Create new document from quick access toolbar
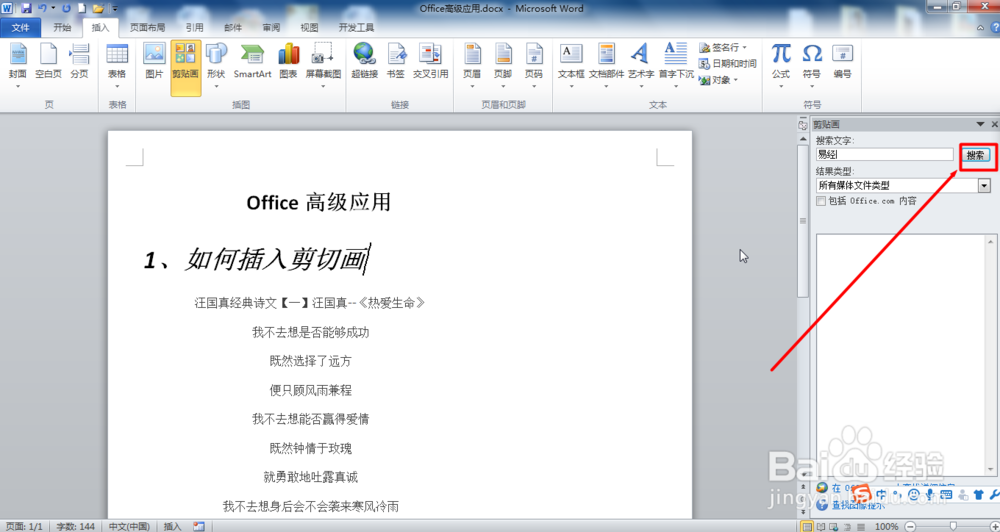 (82, 8)
